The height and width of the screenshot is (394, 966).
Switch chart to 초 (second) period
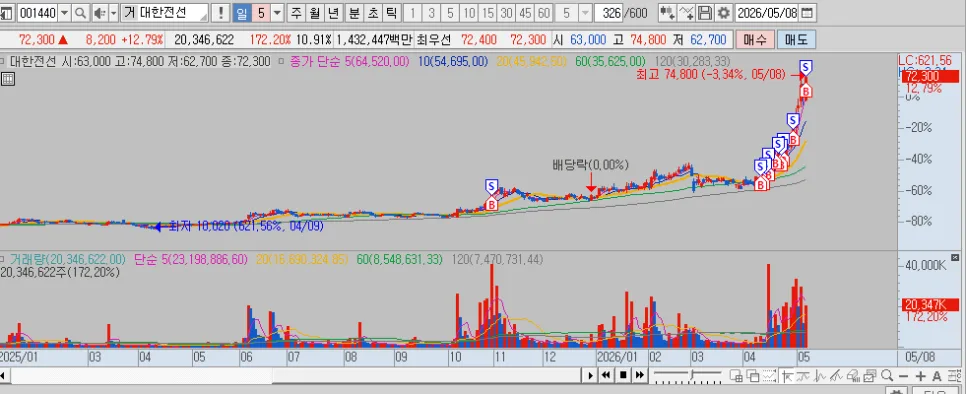click(x=373, y=12)
